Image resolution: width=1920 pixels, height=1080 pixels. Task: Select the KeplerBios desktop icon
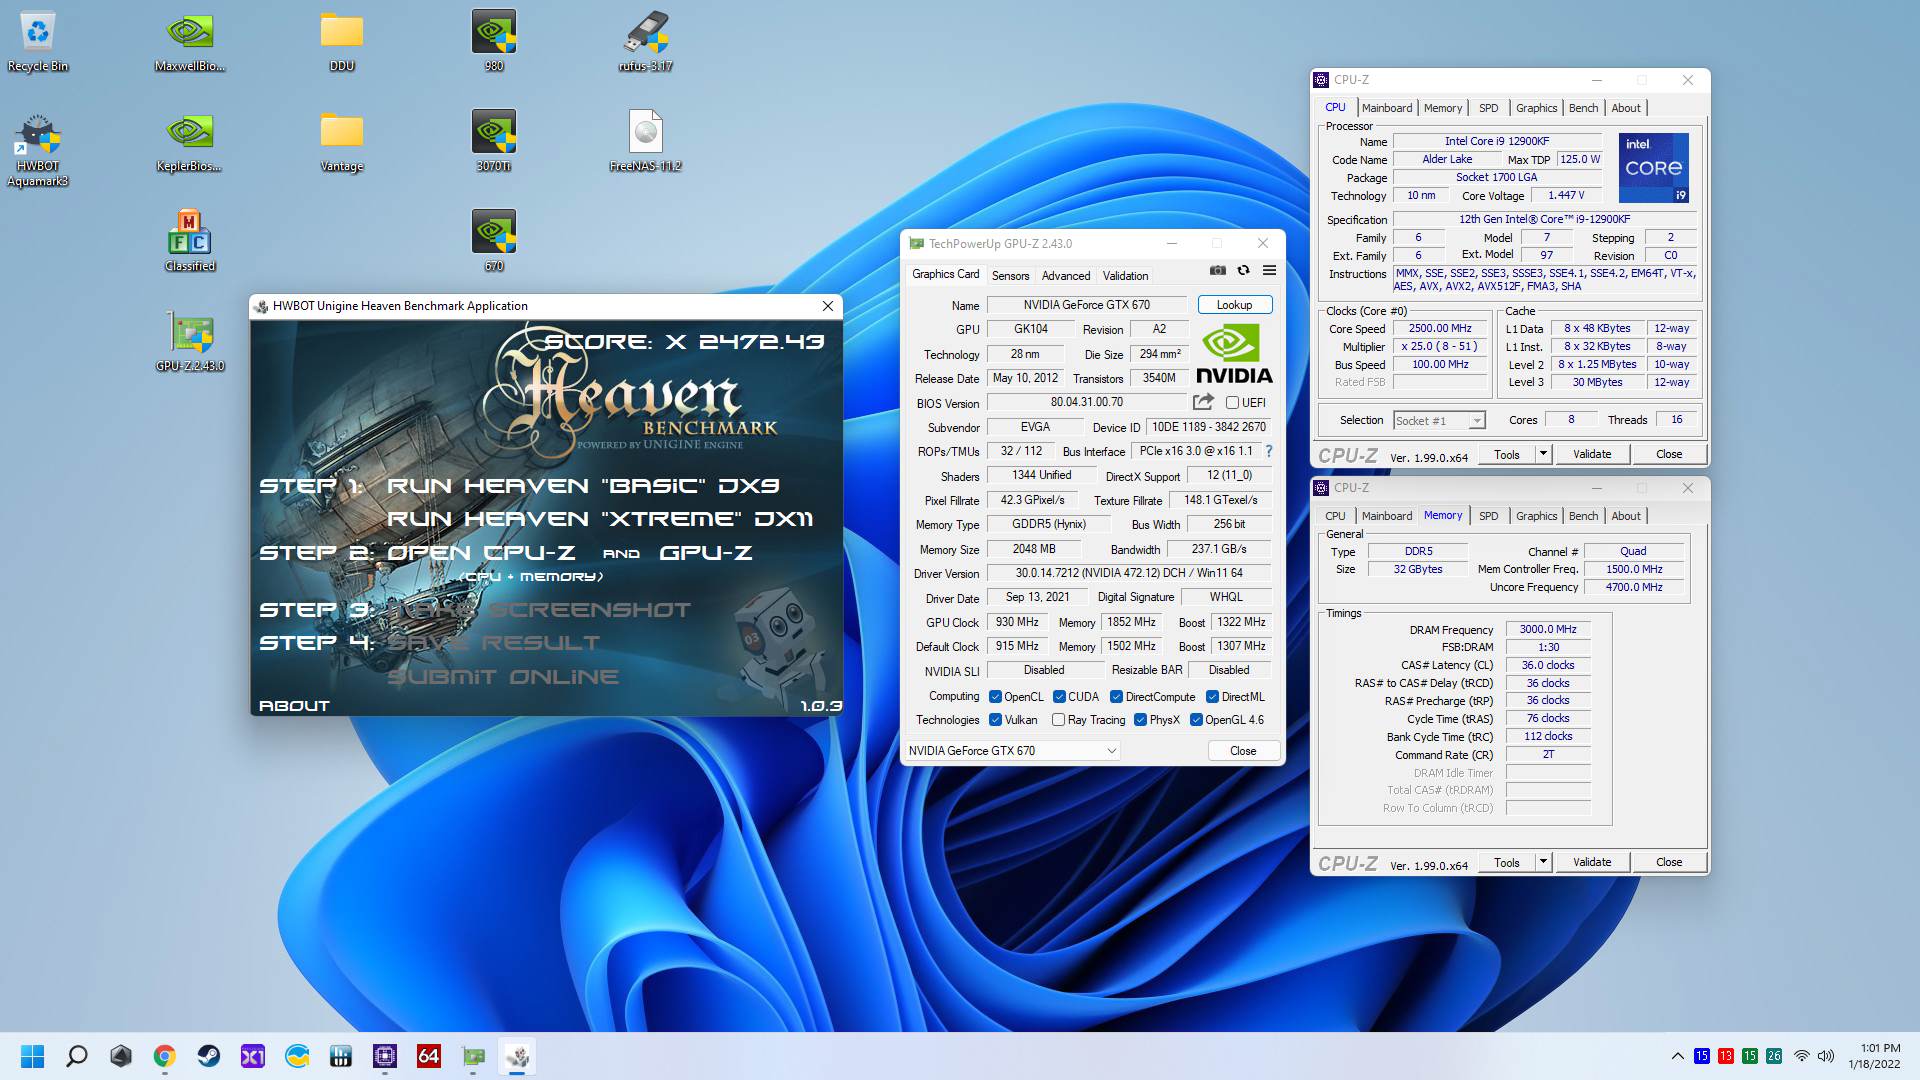coord(190,142)
